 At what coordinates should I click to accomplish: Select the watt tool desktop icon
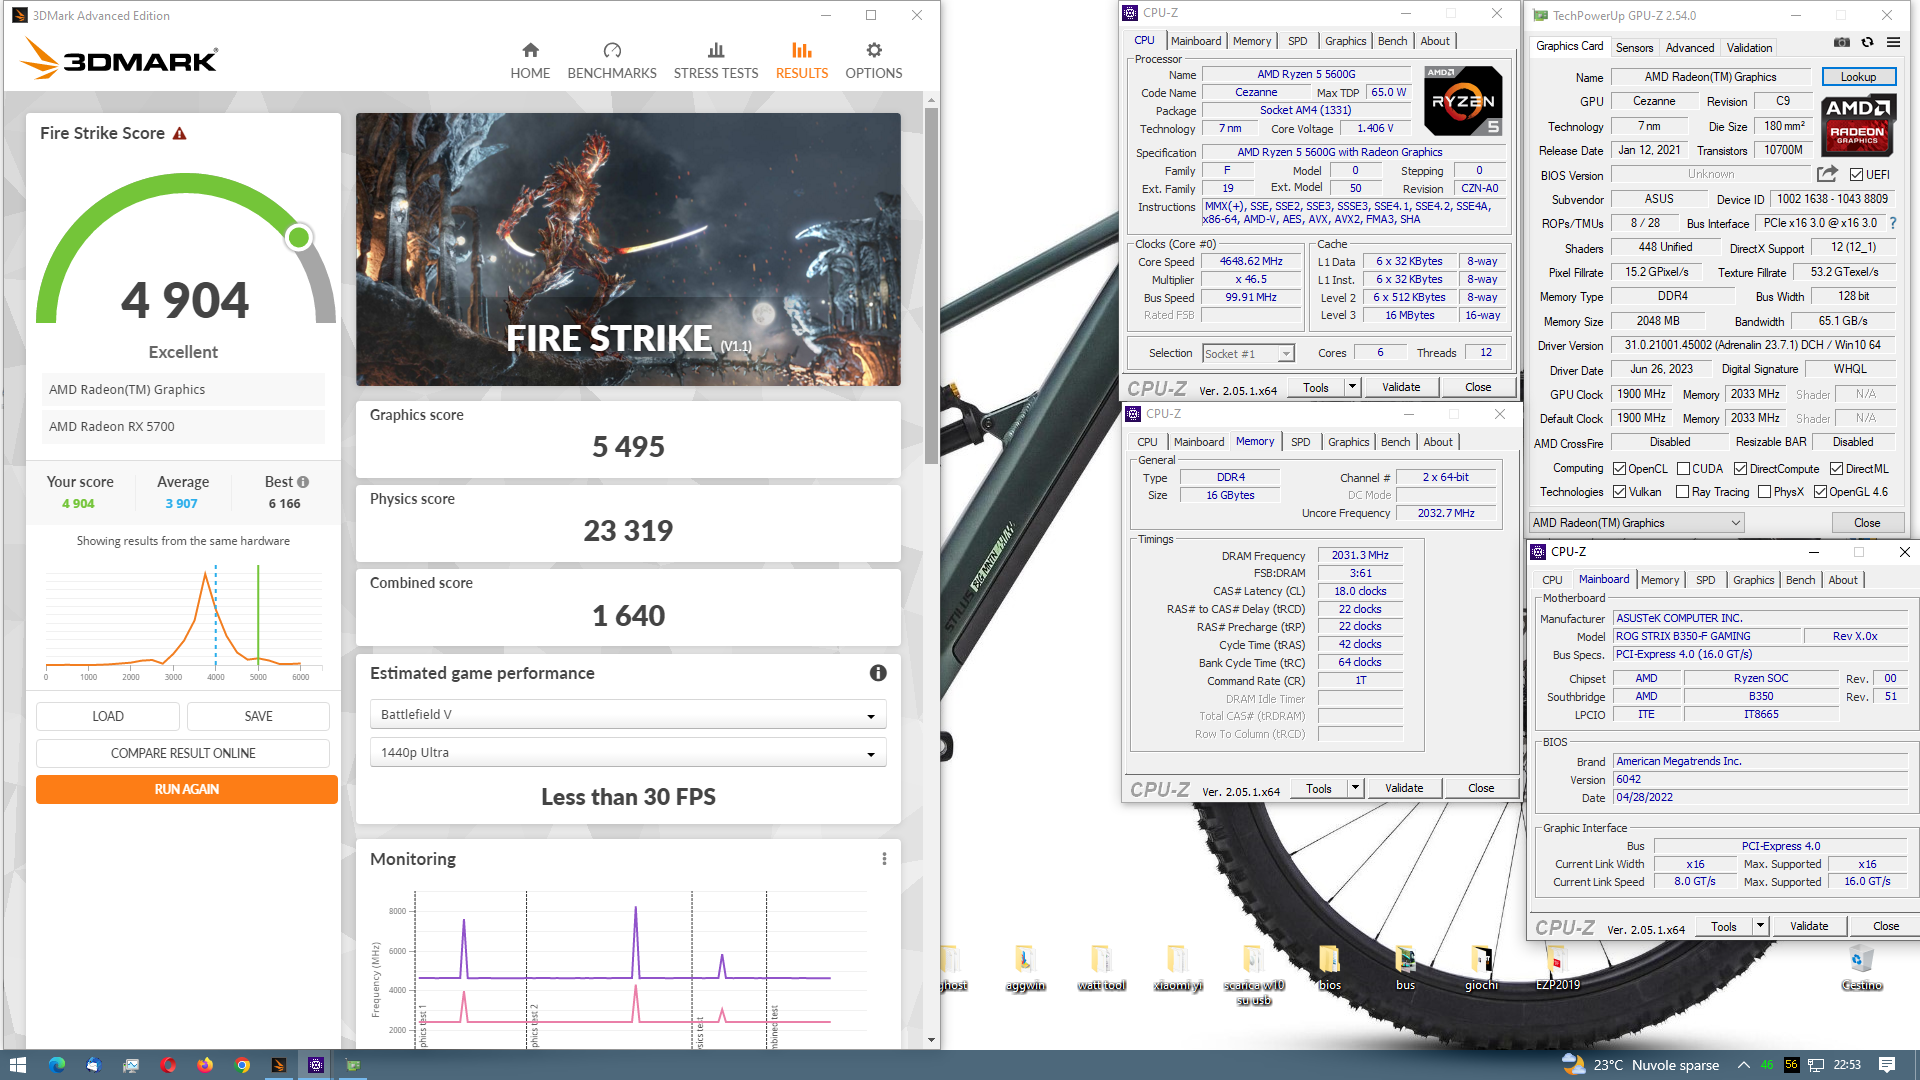coord(1101,968)
